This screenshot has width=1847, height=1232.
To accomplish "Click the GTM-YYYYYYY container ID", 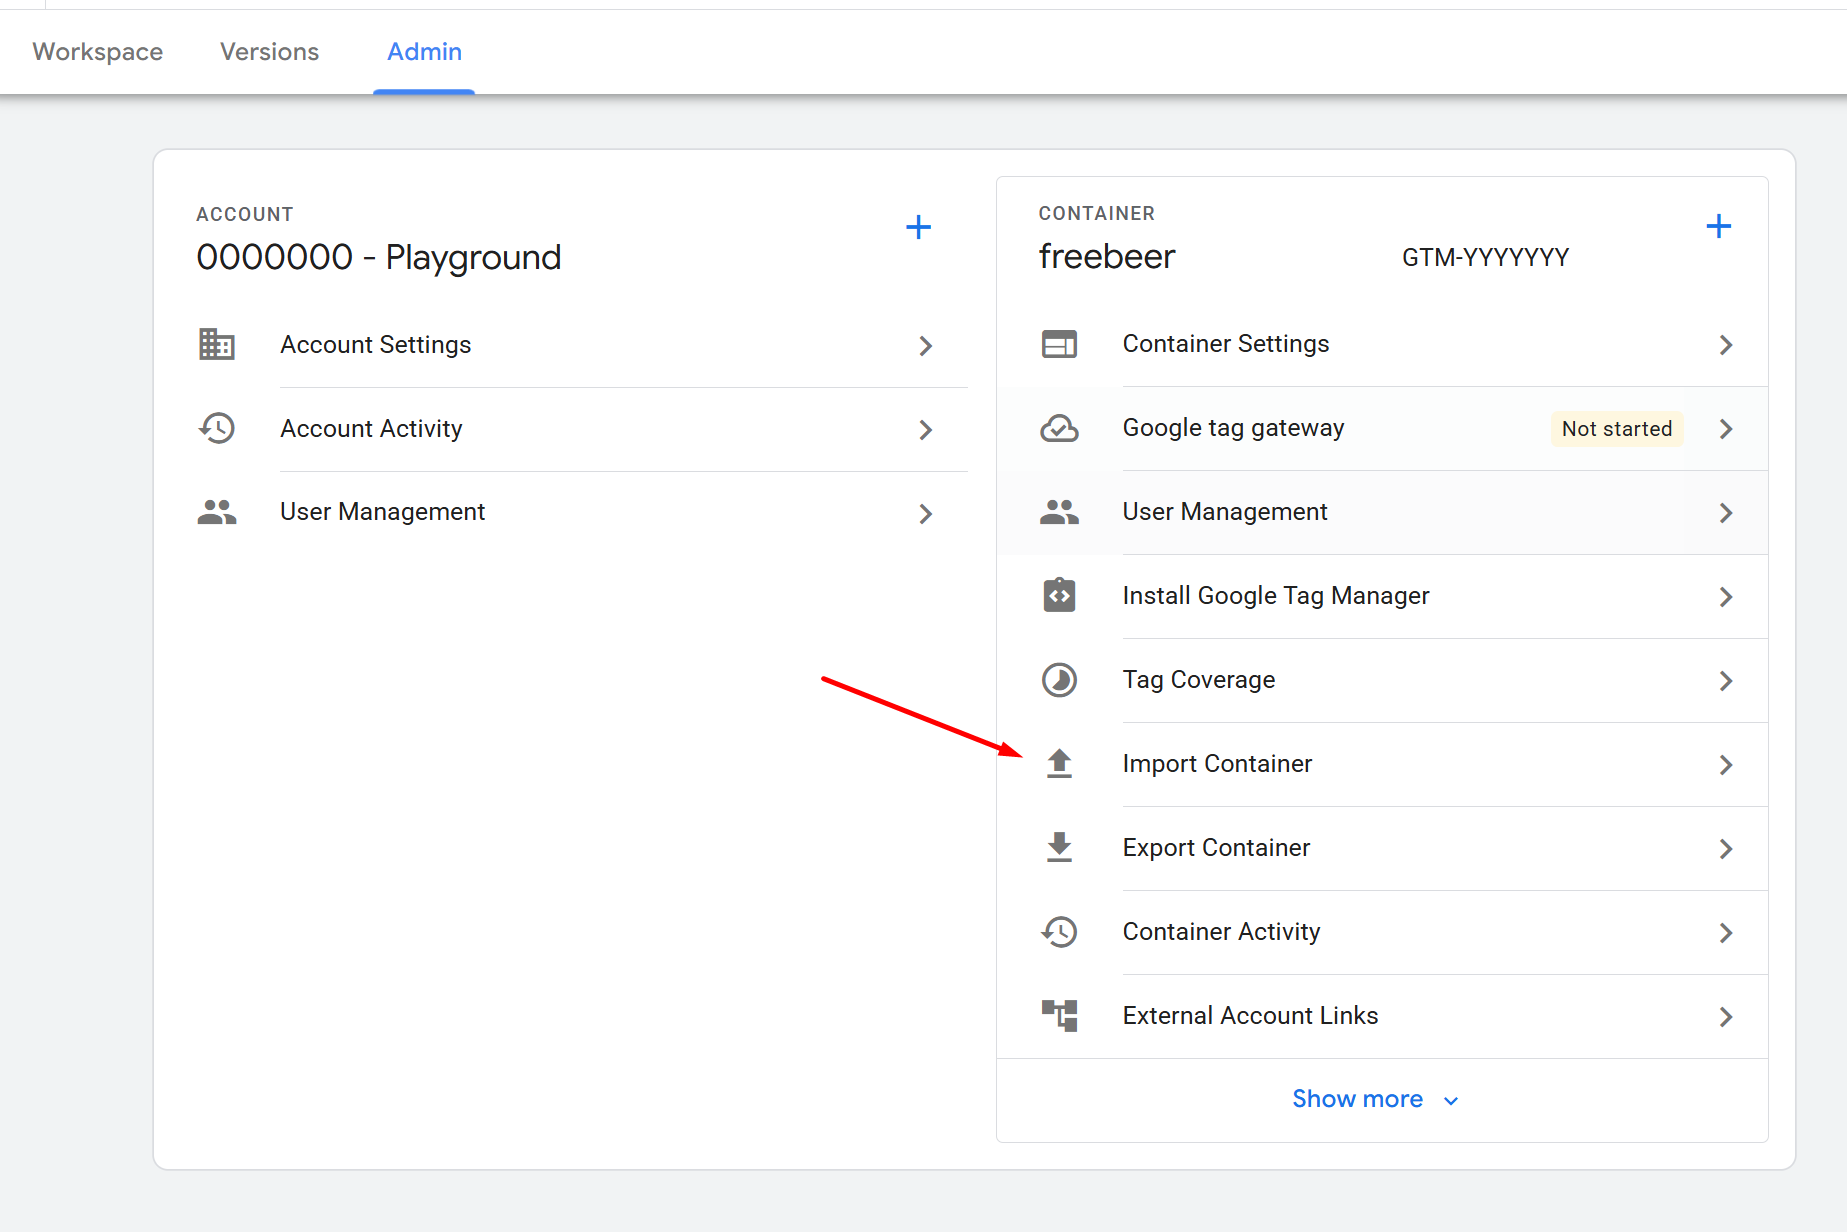I will click(x=1485, y=258).
